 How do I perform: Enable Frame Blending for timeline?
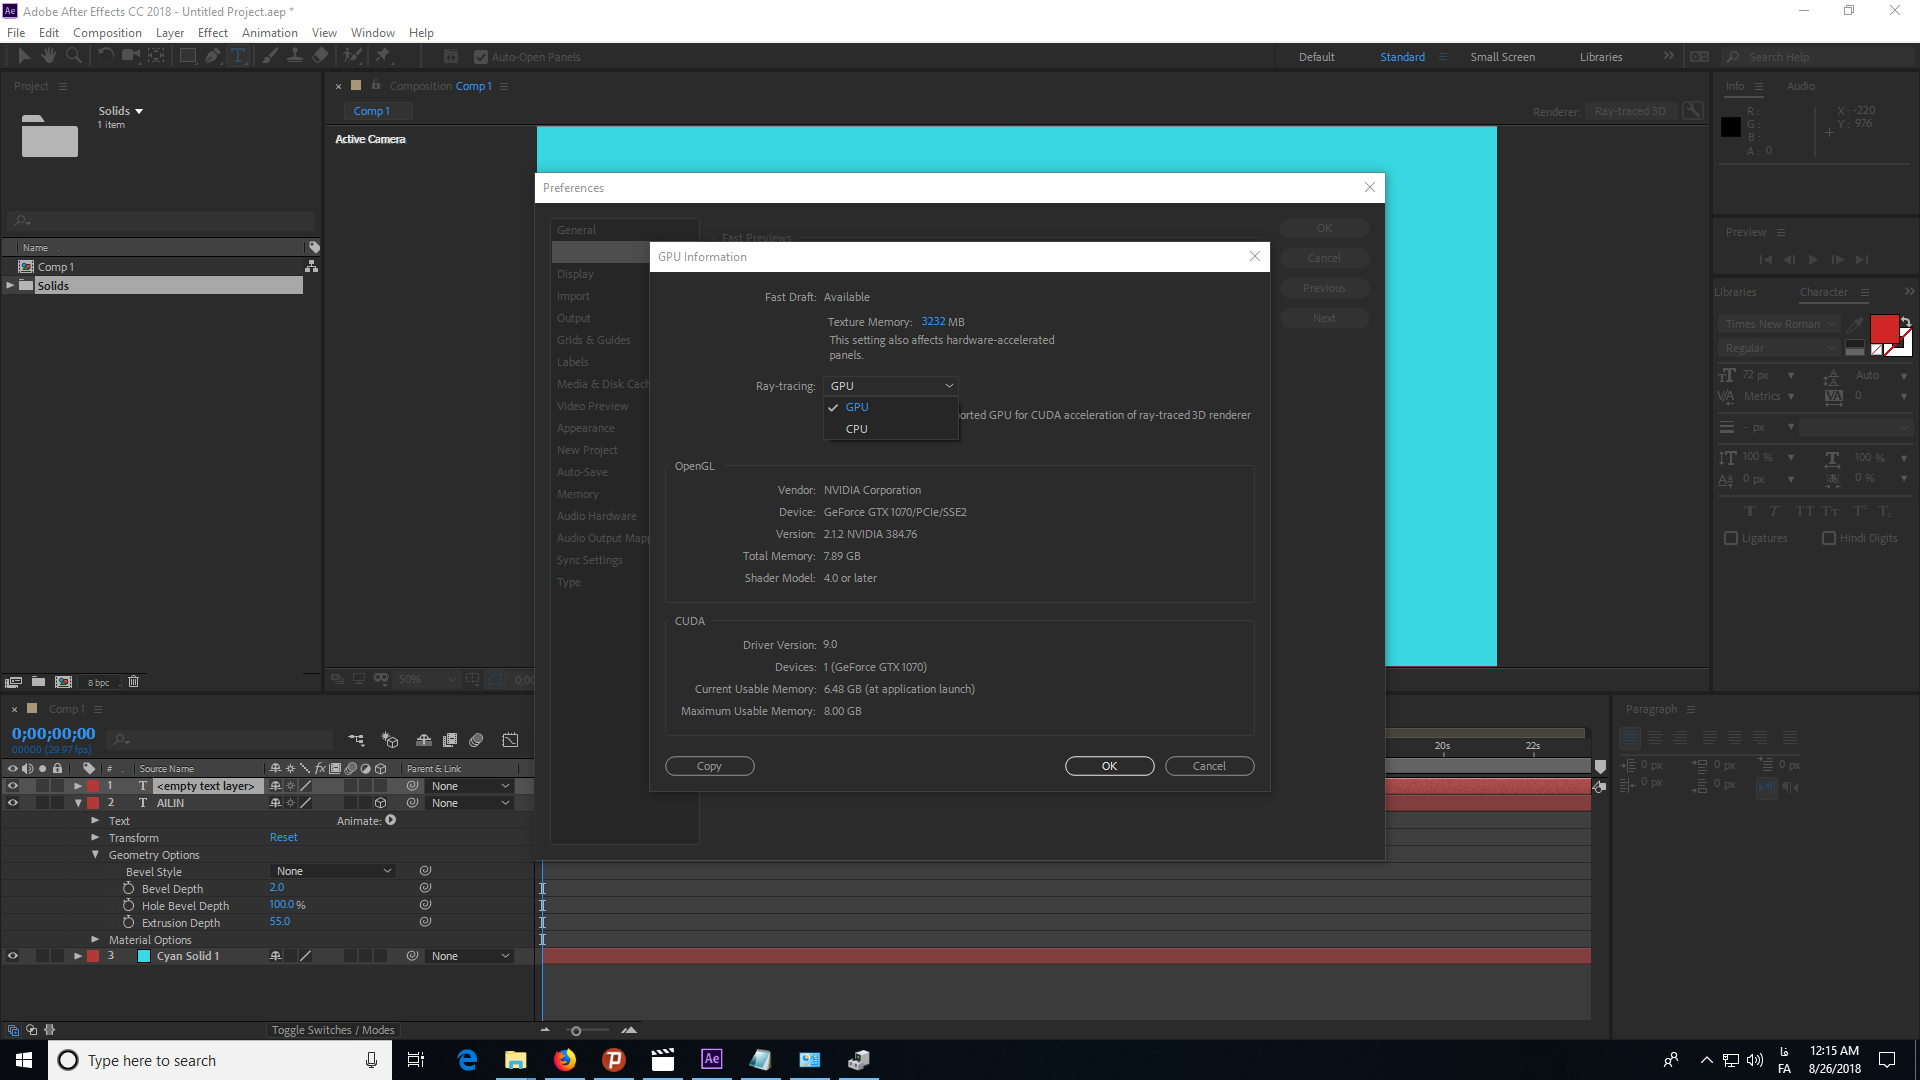click(x=450, y=740)
